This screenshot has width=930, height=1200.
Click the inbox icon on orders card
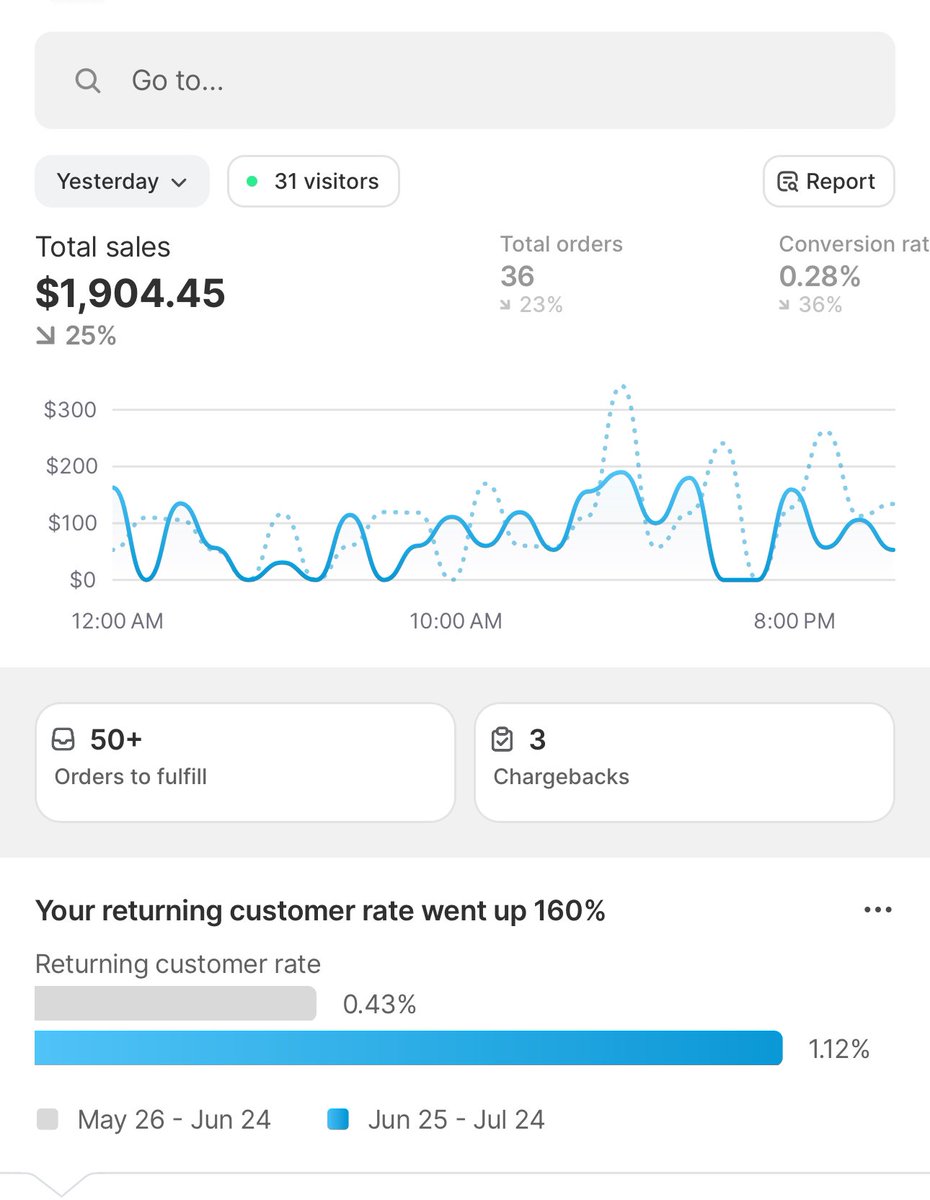65,740
